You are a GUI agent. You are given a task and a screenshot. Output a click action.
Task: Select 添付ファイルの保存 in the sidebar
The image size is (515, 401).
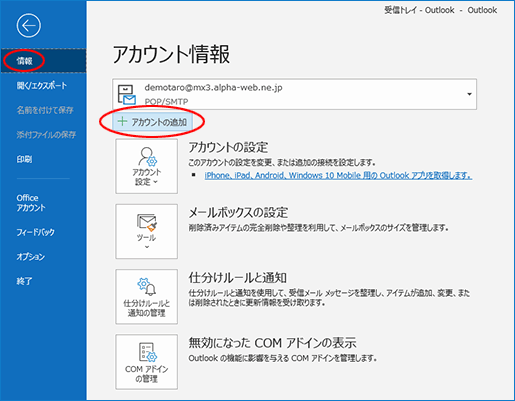point(46,135)
